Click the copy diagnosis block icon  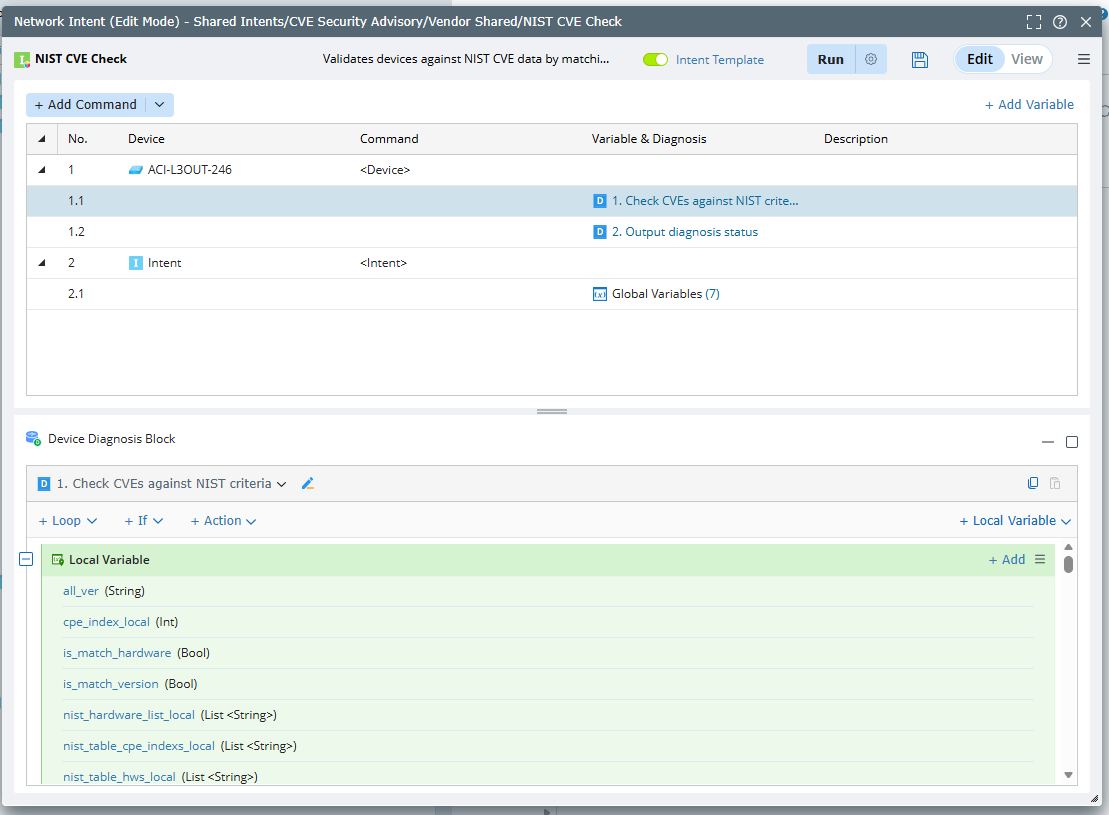1033,484
